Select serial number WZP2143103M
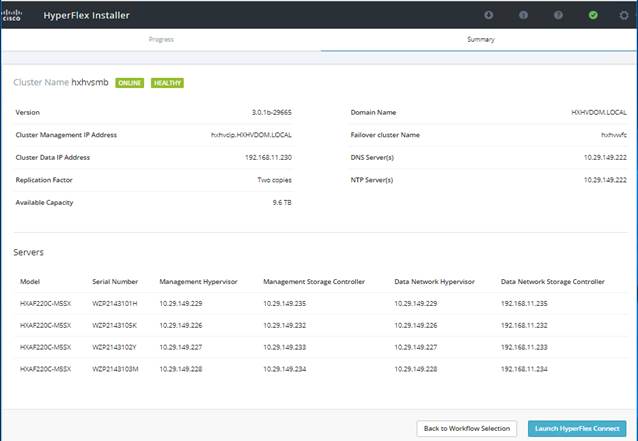This screenshot has height=441, width=638. (115, 369)
